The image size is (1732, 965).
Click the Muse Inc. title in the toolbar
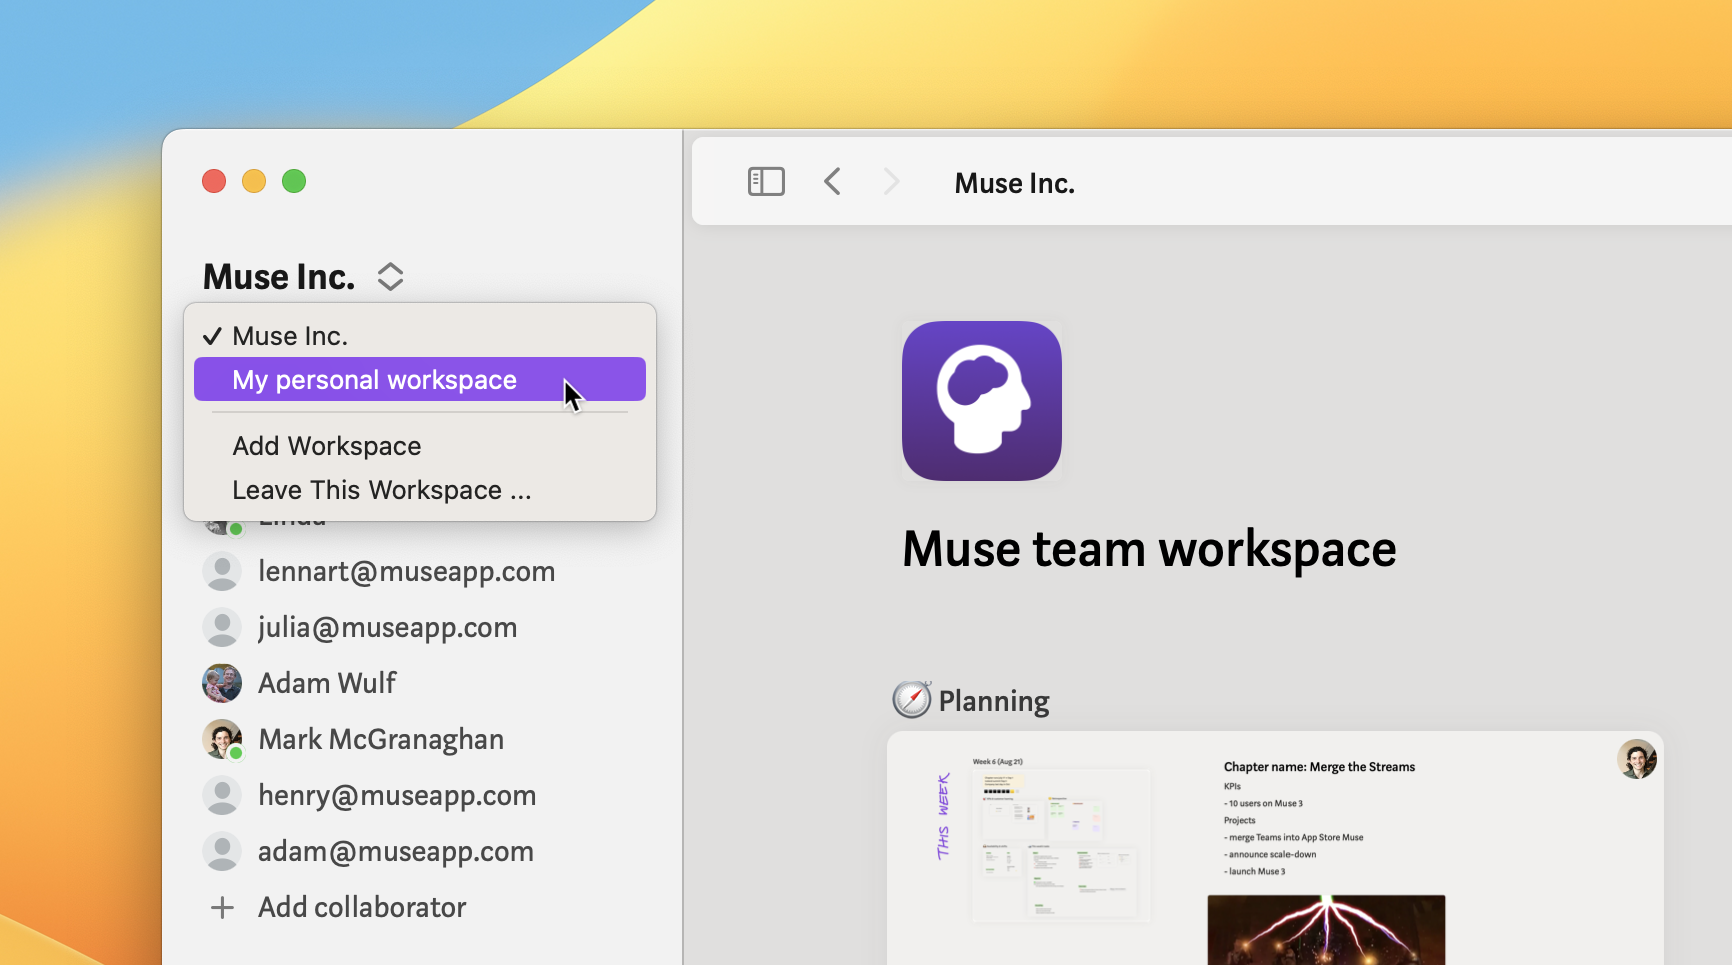pos(1014,183)
